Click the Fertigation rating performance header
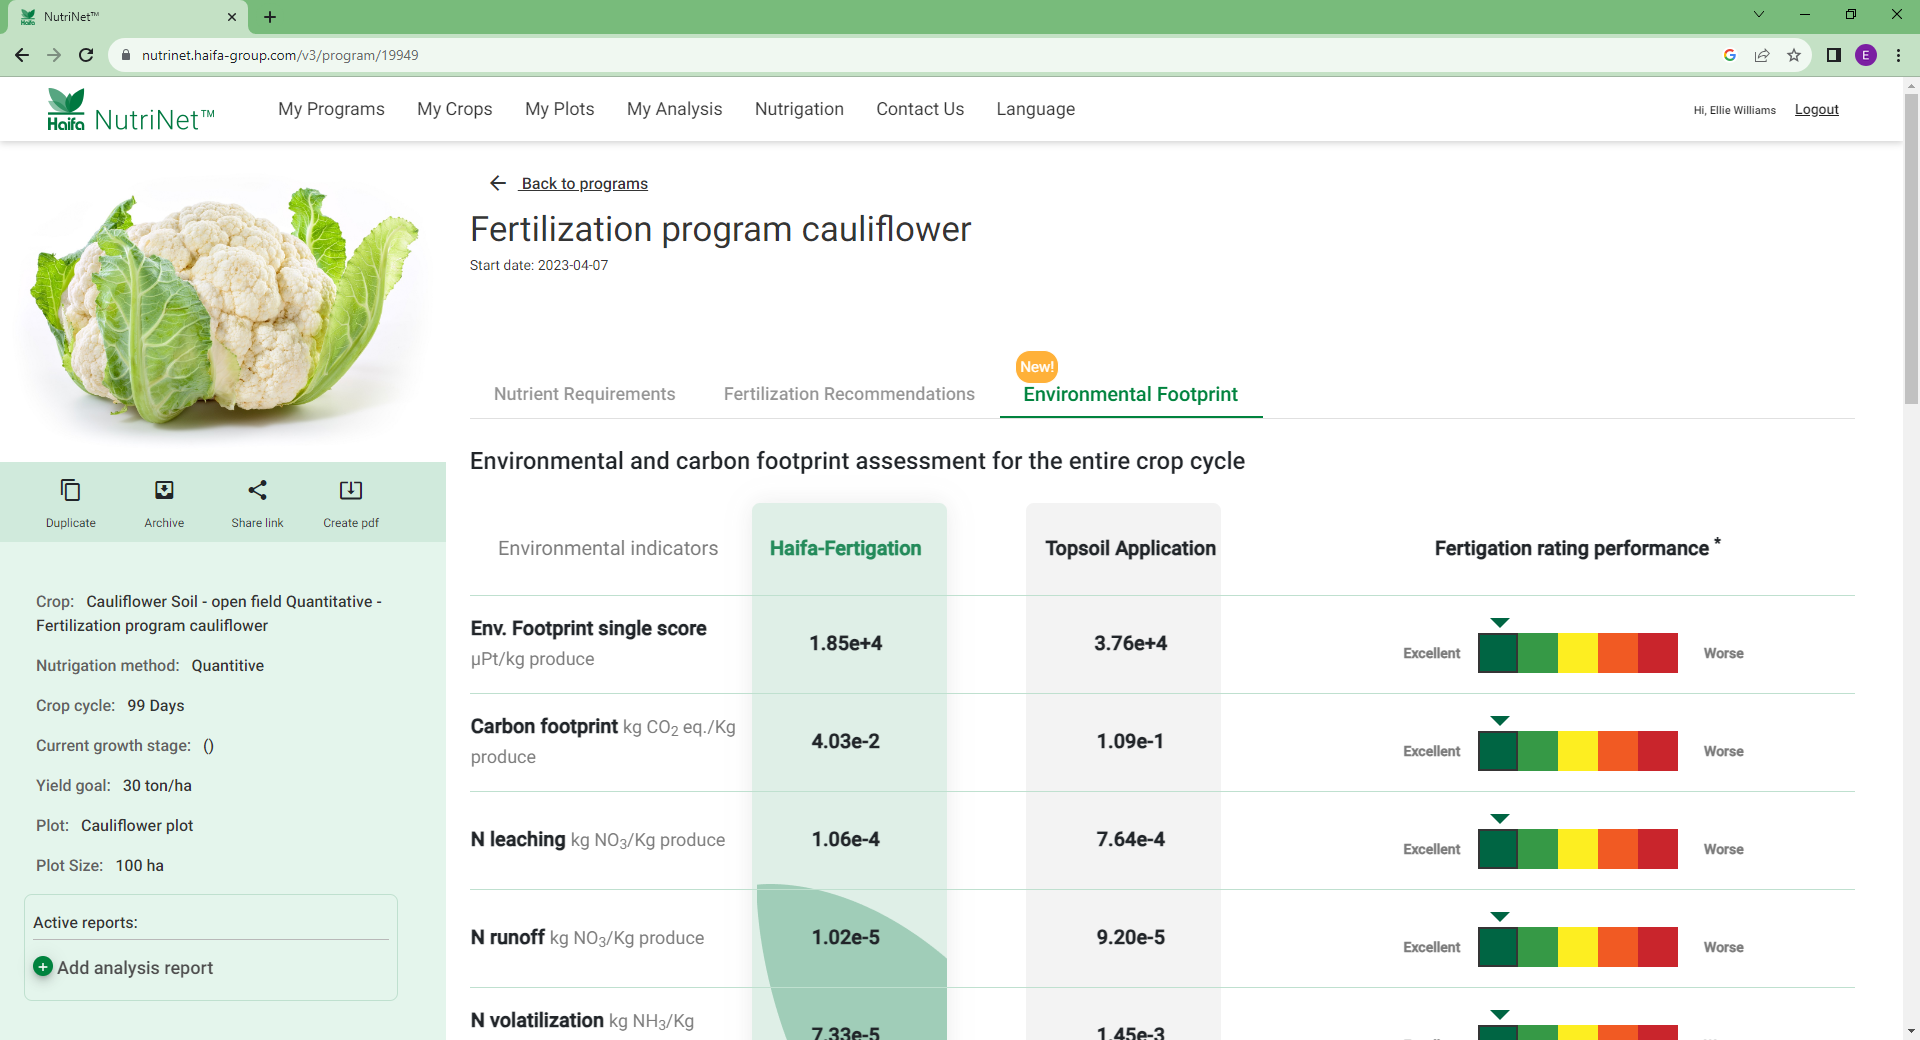The height and width of the screenshot is (1040, 1920). (1577, 547)
